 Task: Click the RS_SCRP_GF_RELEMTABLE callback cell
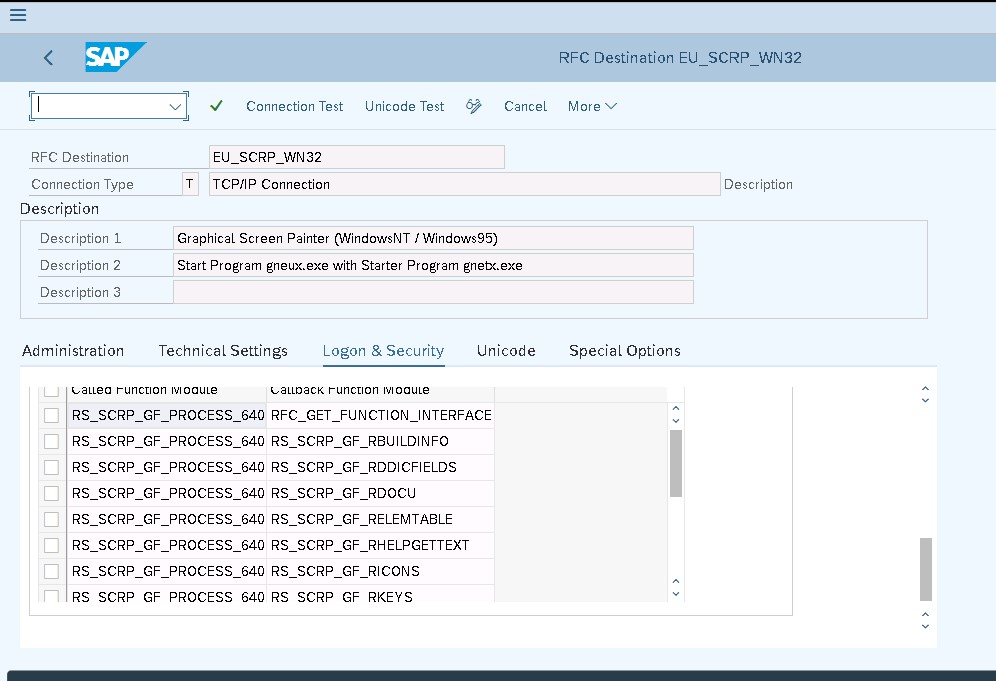(380, 520)
